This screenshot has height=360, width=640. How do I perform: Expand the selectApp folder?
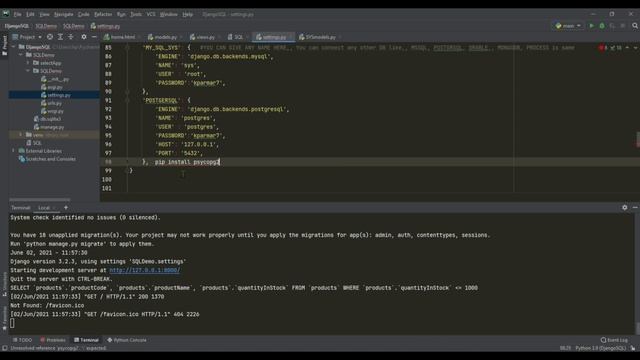point(28,63)
